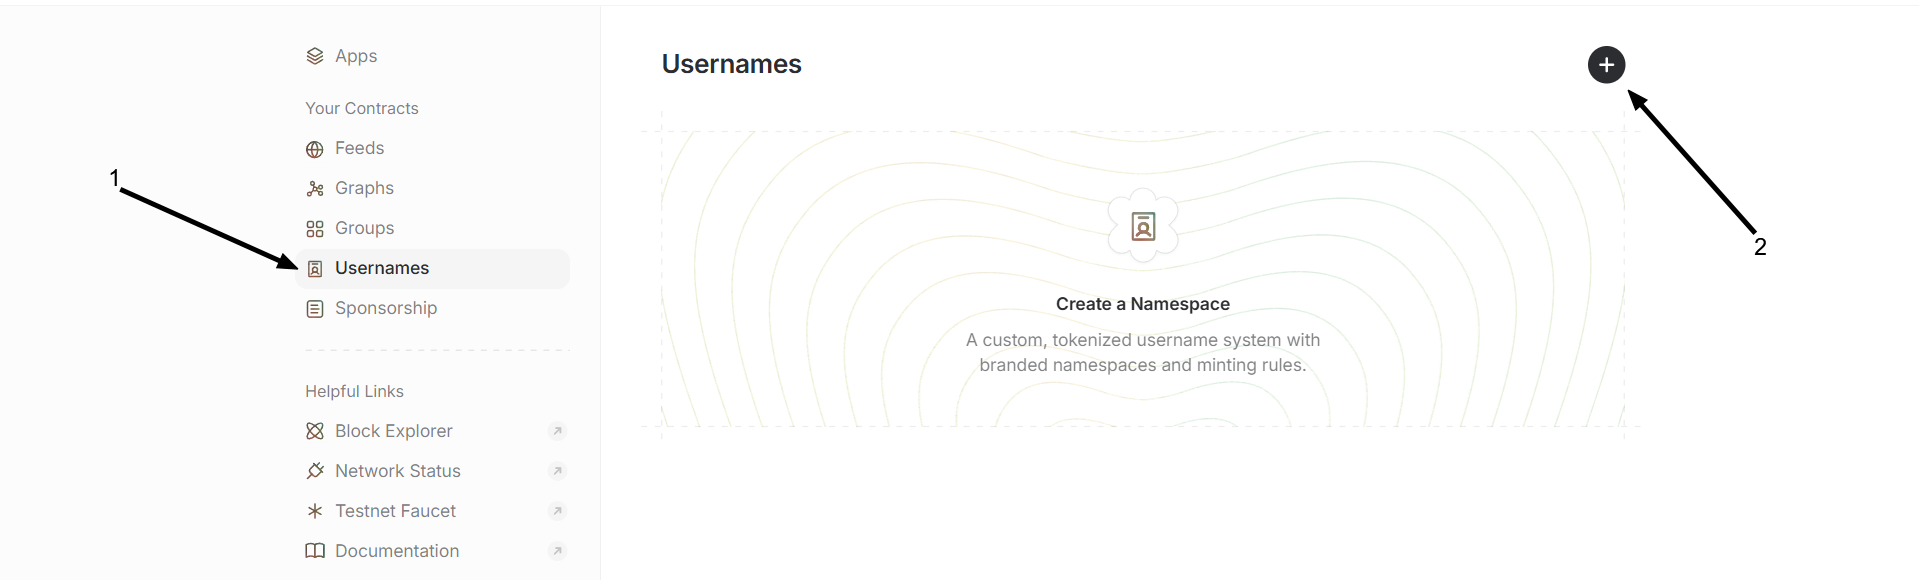This screenshot has width=1919, height=580.
Task: Go to Groups in the sidebar
Action: point(364,228)
